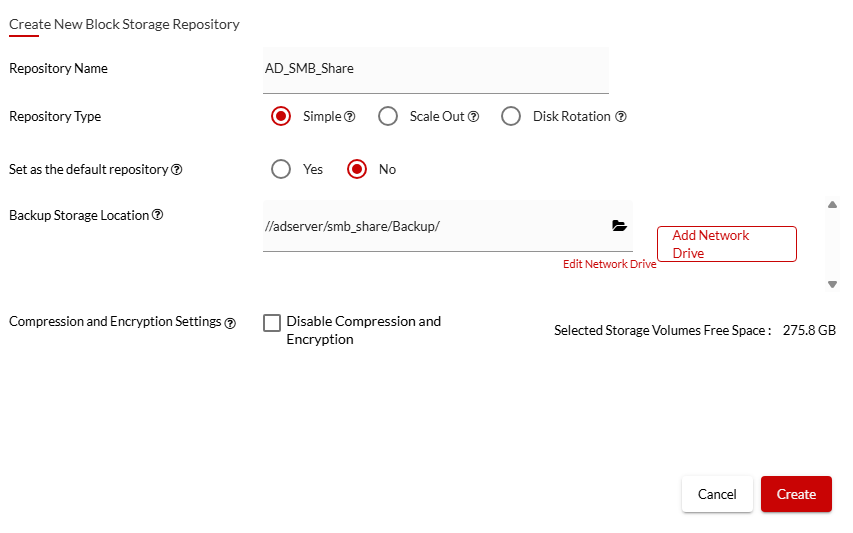Click the help icon beside Scale Out
Image resolution: width=853 pixels, height=533 pixels.
[473, 117]
